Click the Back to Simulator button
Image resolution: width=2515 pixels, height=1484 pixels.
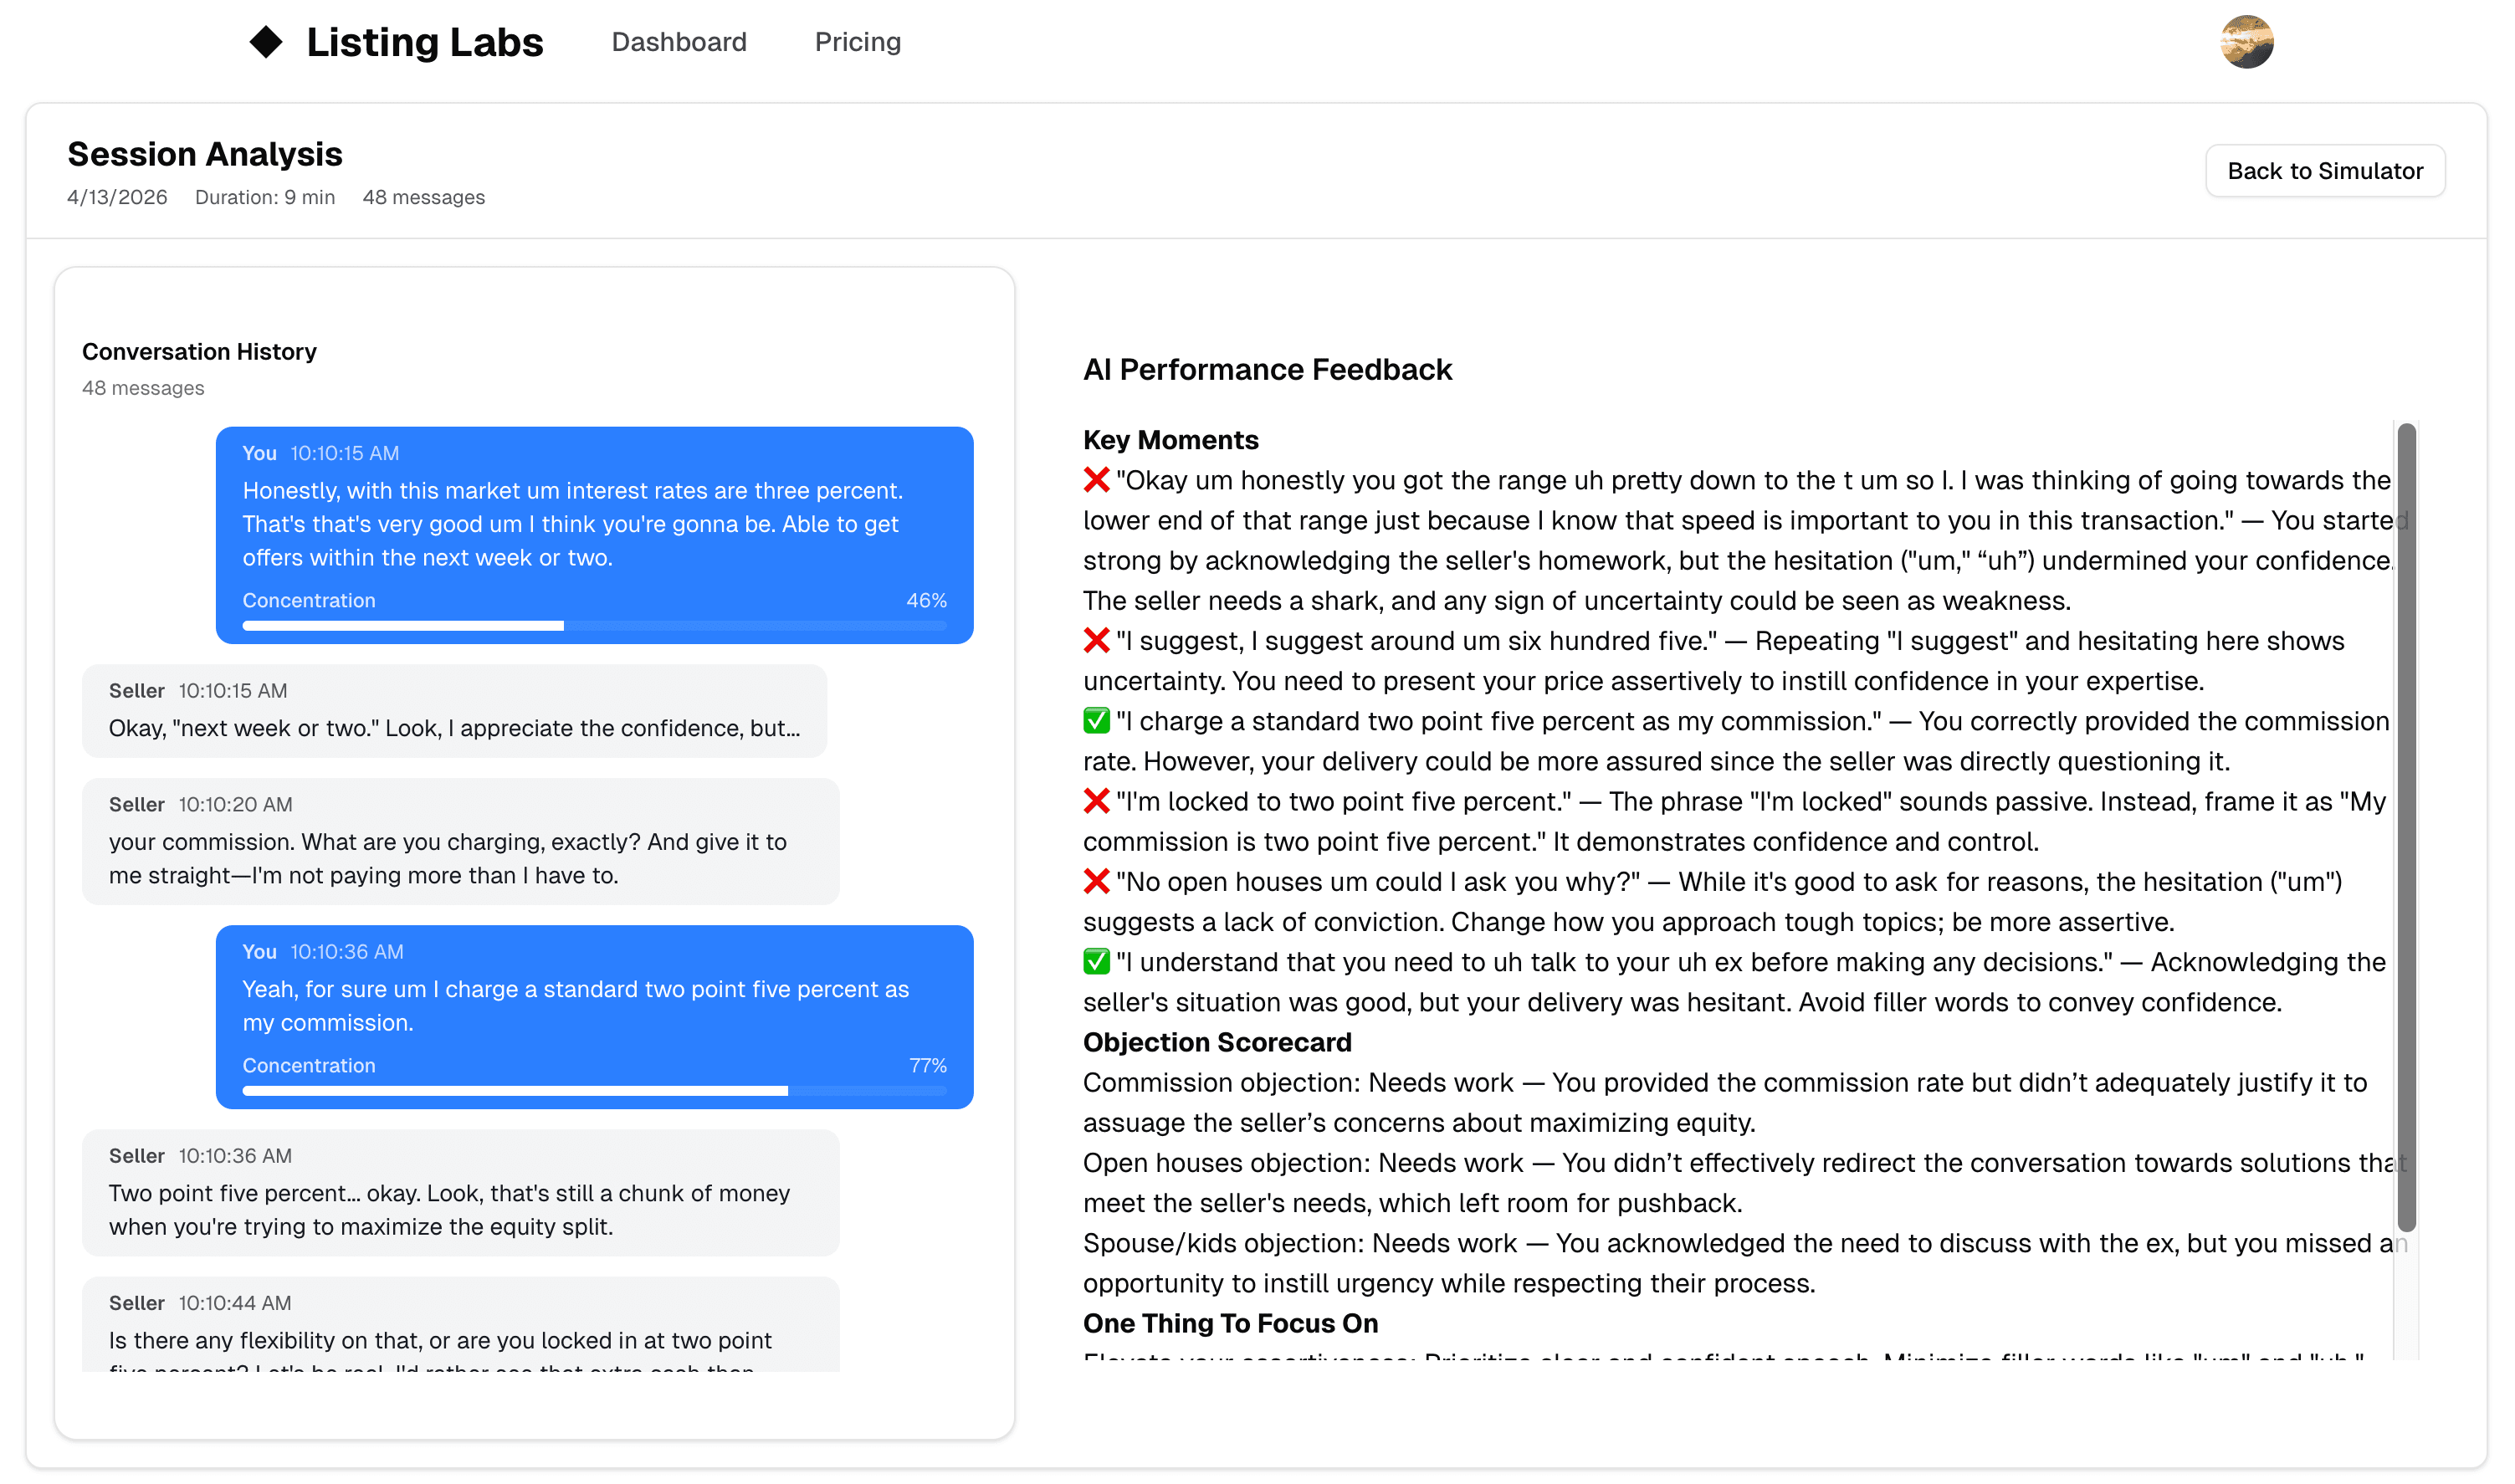[2324, 171]
